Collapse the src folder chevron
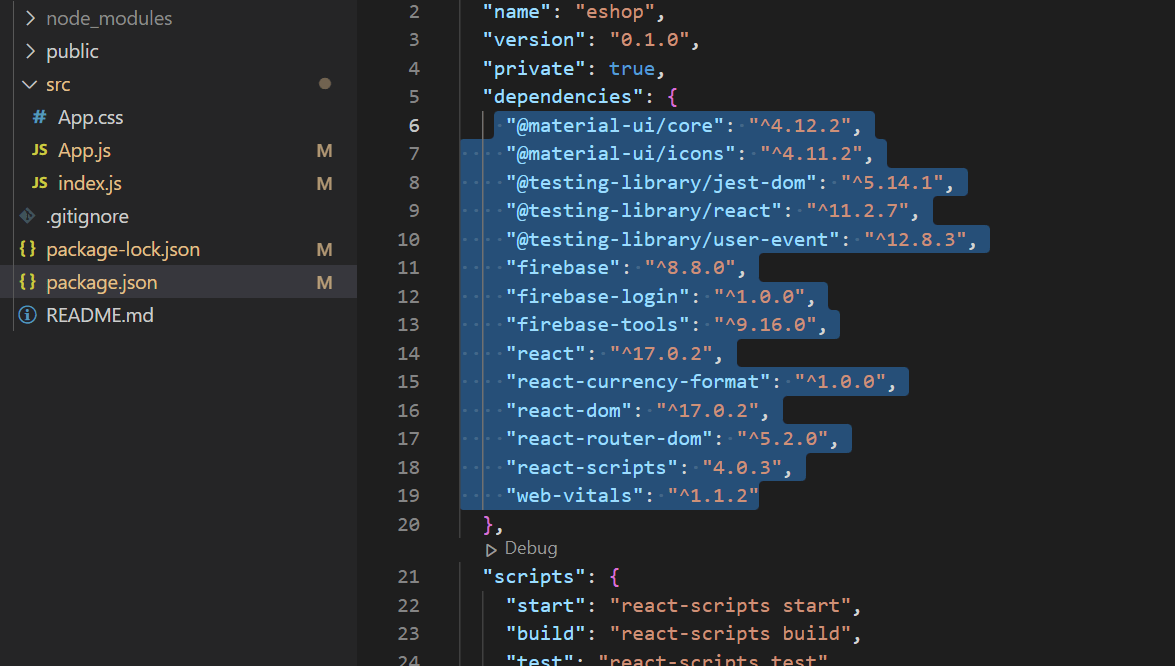The height and width of the screenshot is (666, 1175). pos(30,85)
